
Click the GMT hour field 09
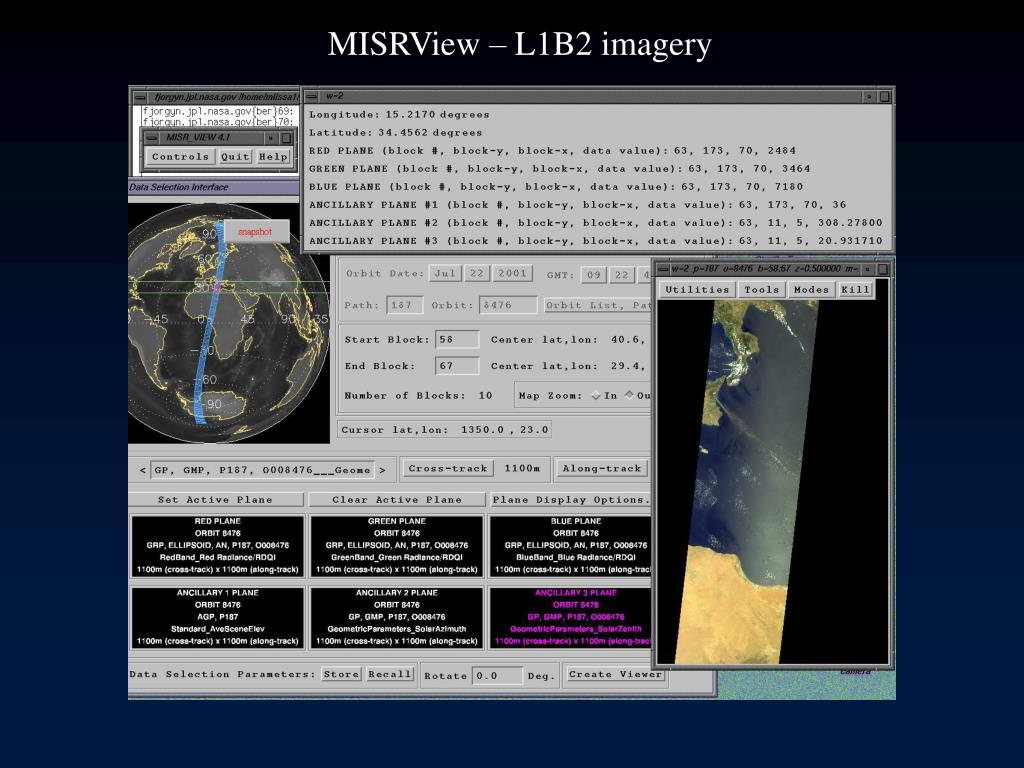[x=593, y=275]
